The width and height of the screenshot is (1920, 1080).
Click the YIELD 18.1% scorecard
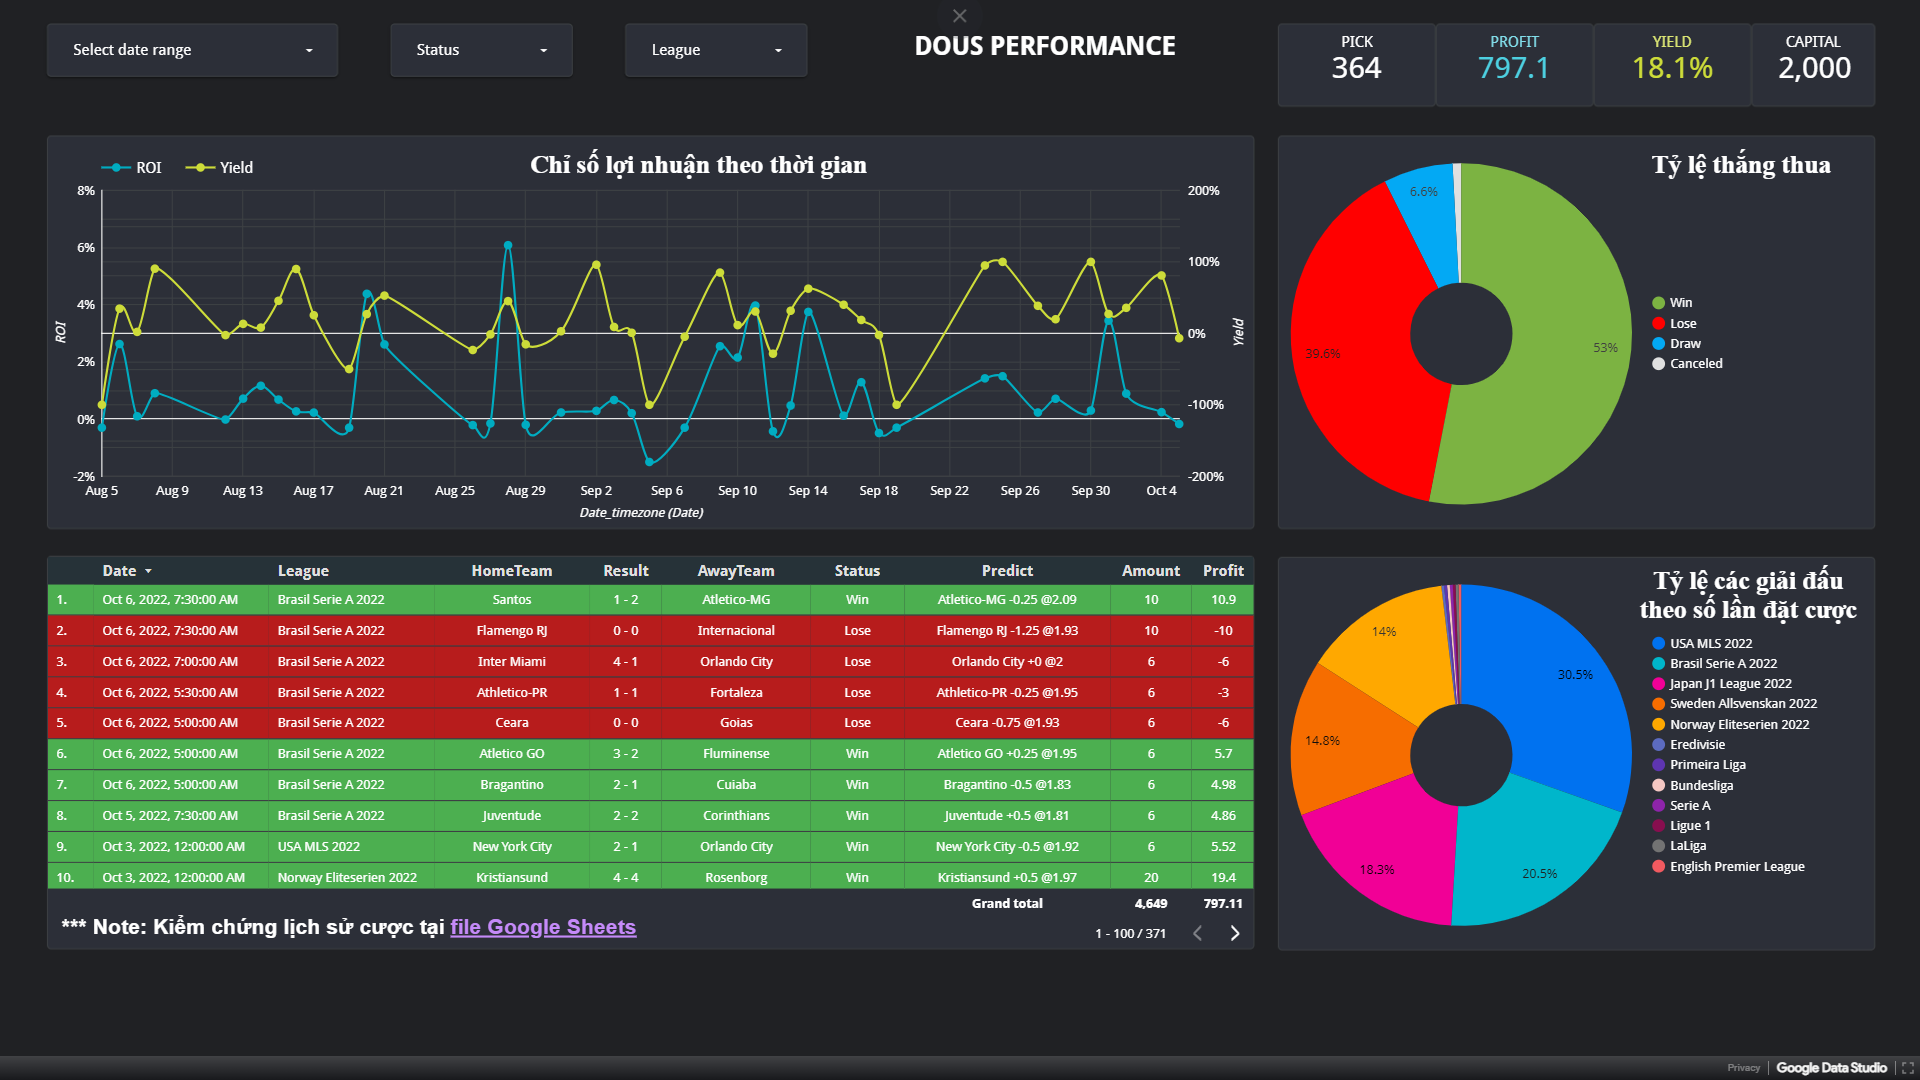(1672, 65)
